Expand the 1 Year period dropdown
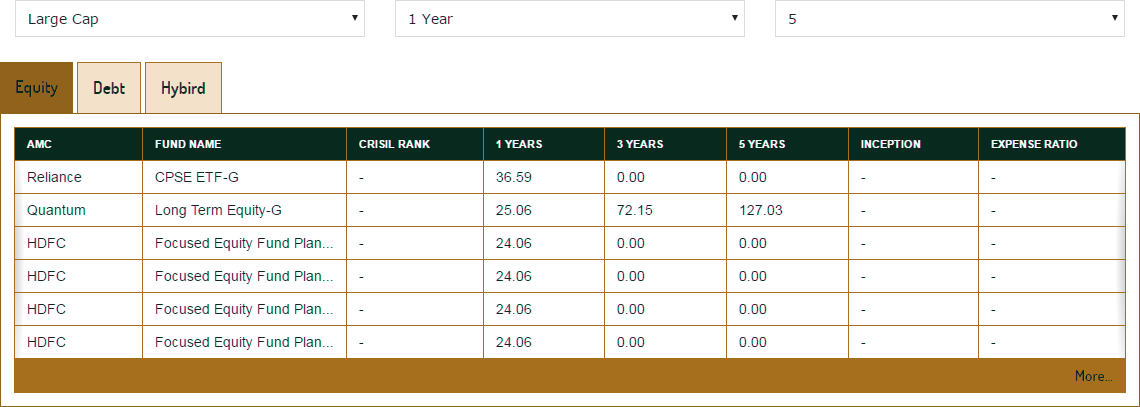The width and height of the screenshot is (1140, 407). point(570,19)
